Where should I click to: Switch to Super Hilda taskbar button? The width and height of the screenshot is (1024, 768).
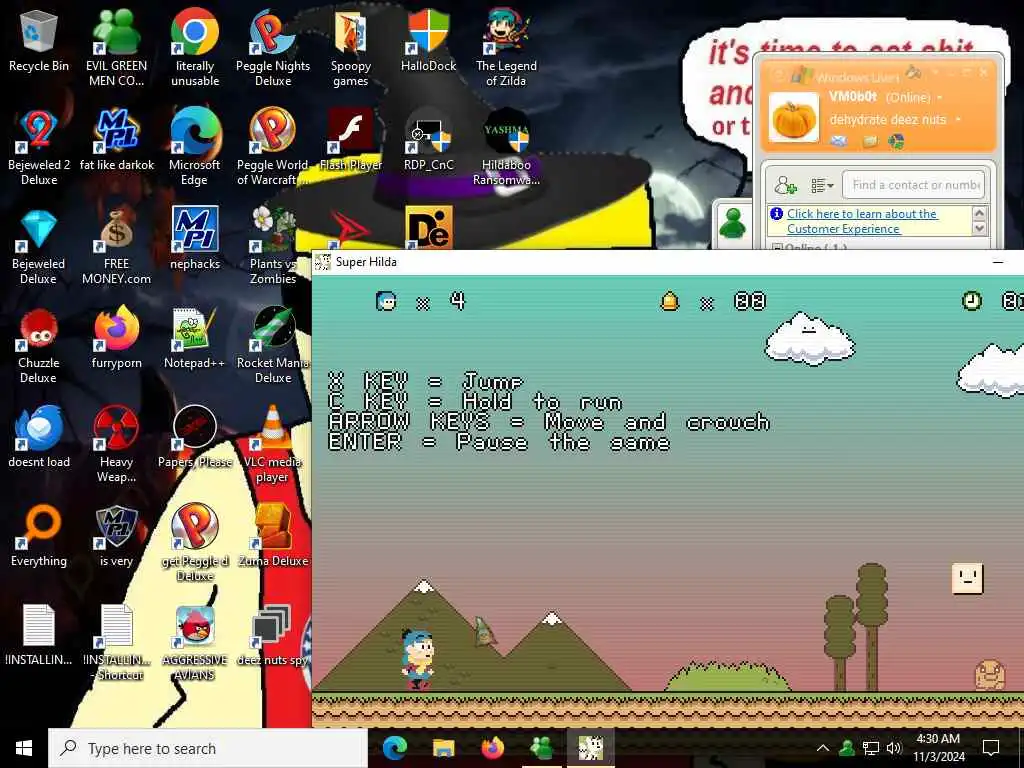[590, 748]
